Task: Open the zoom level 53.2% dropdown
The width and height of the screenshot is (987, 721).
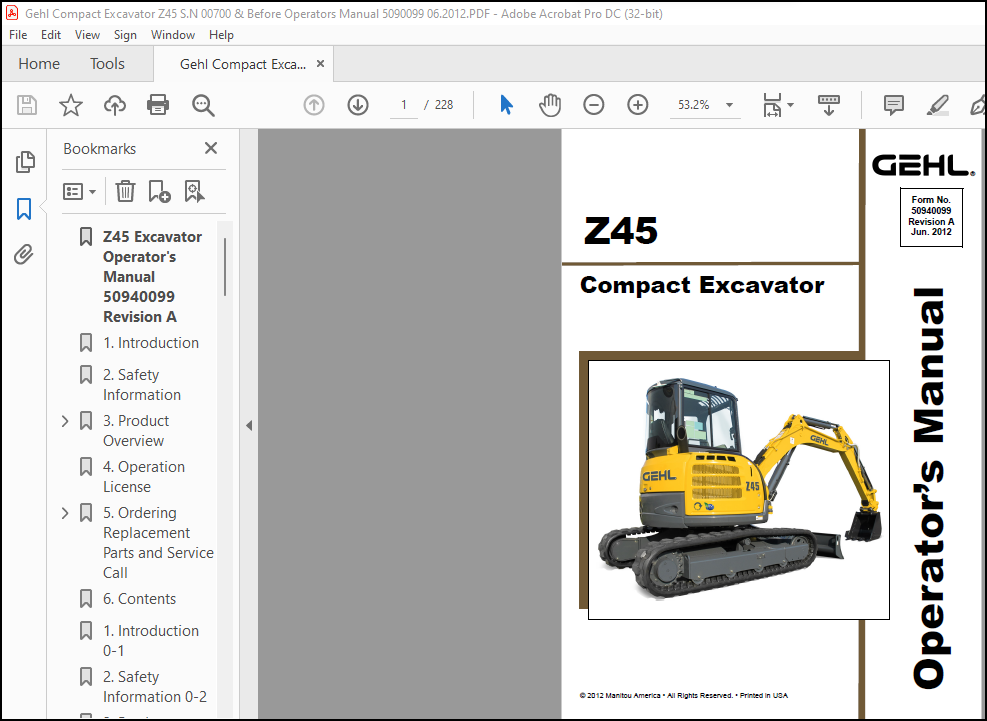Action: pyautogui.click(x=729, y=105)
